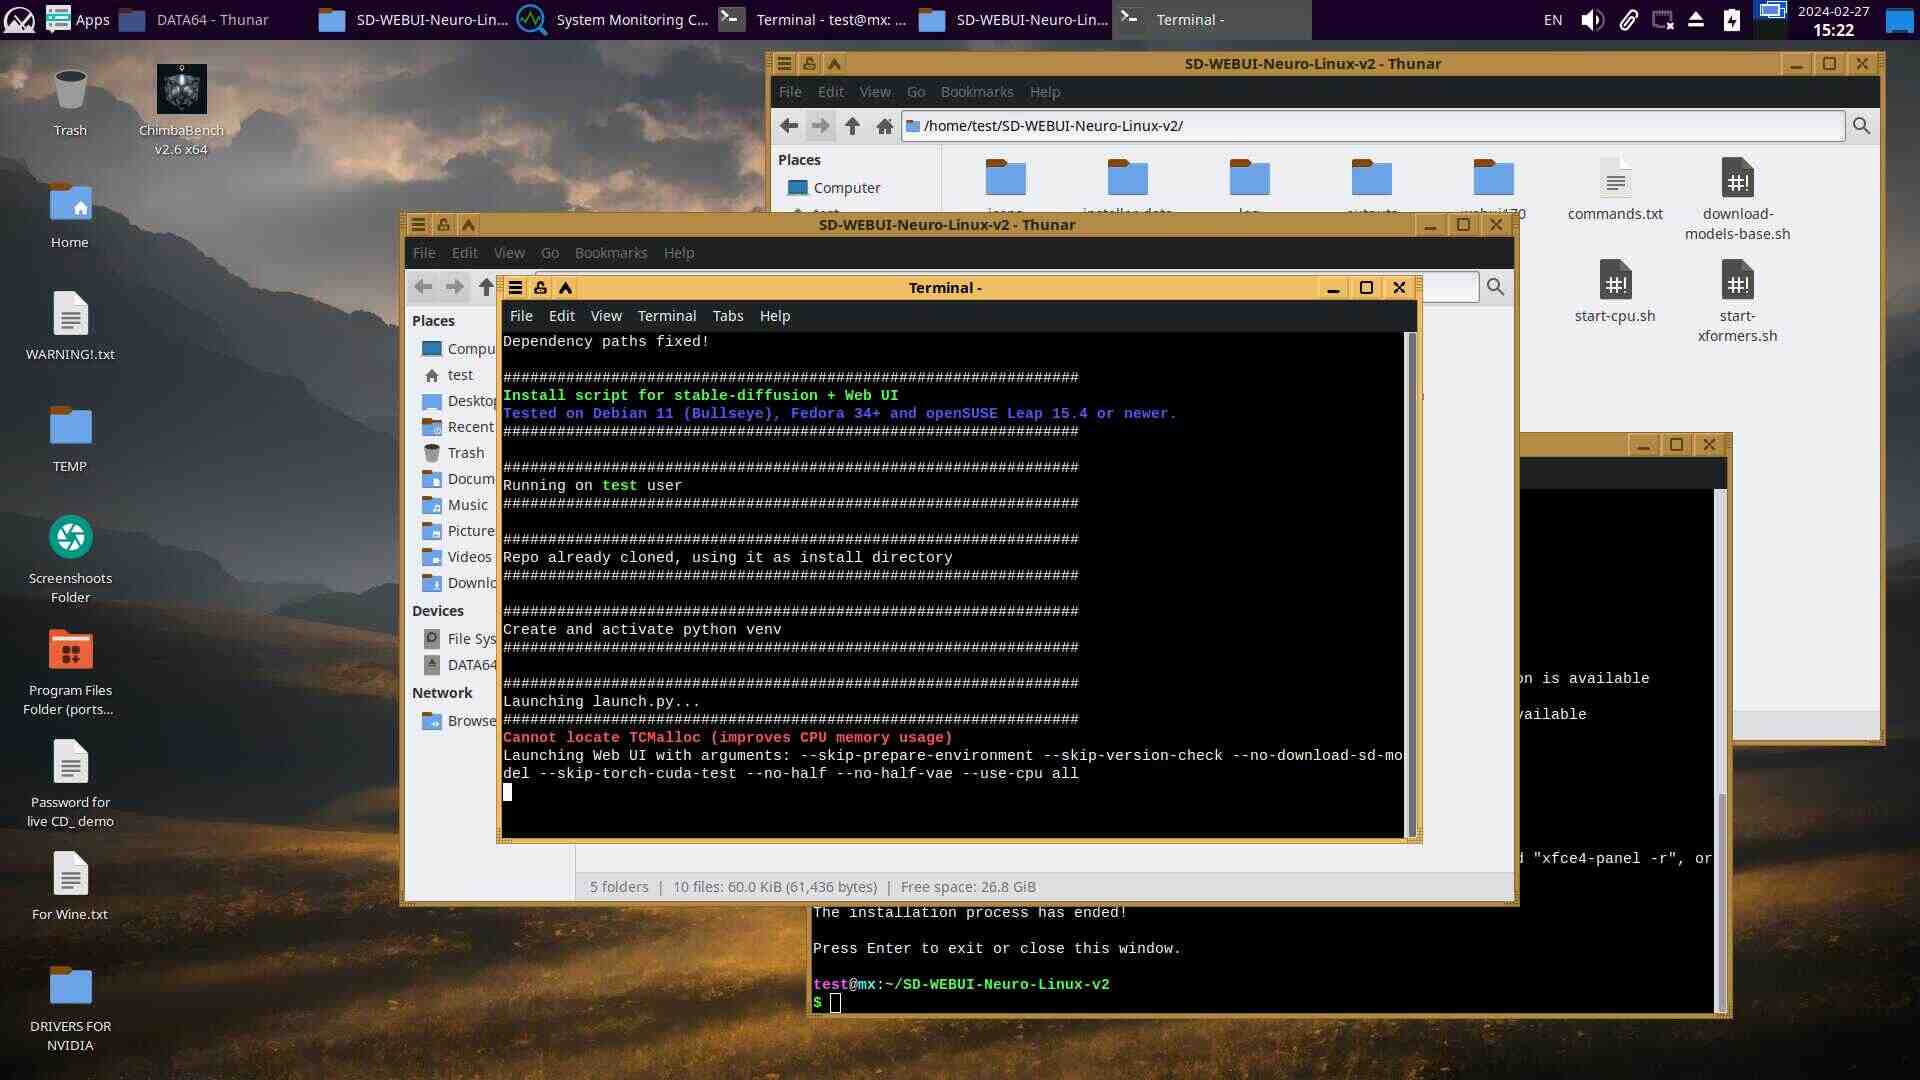Screen dimensions: 1920x1080
Task: Go to parent folder using up arrow
Action: (852, 126)
